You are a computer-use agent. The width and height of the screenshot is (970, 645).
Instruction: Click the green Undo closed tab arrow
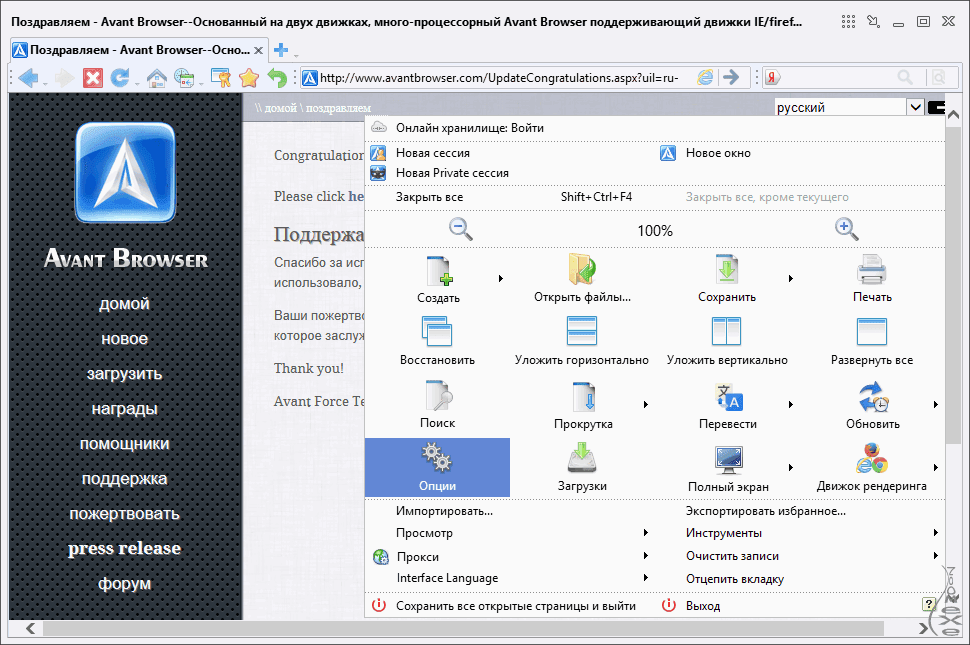[x=278, y=78]
